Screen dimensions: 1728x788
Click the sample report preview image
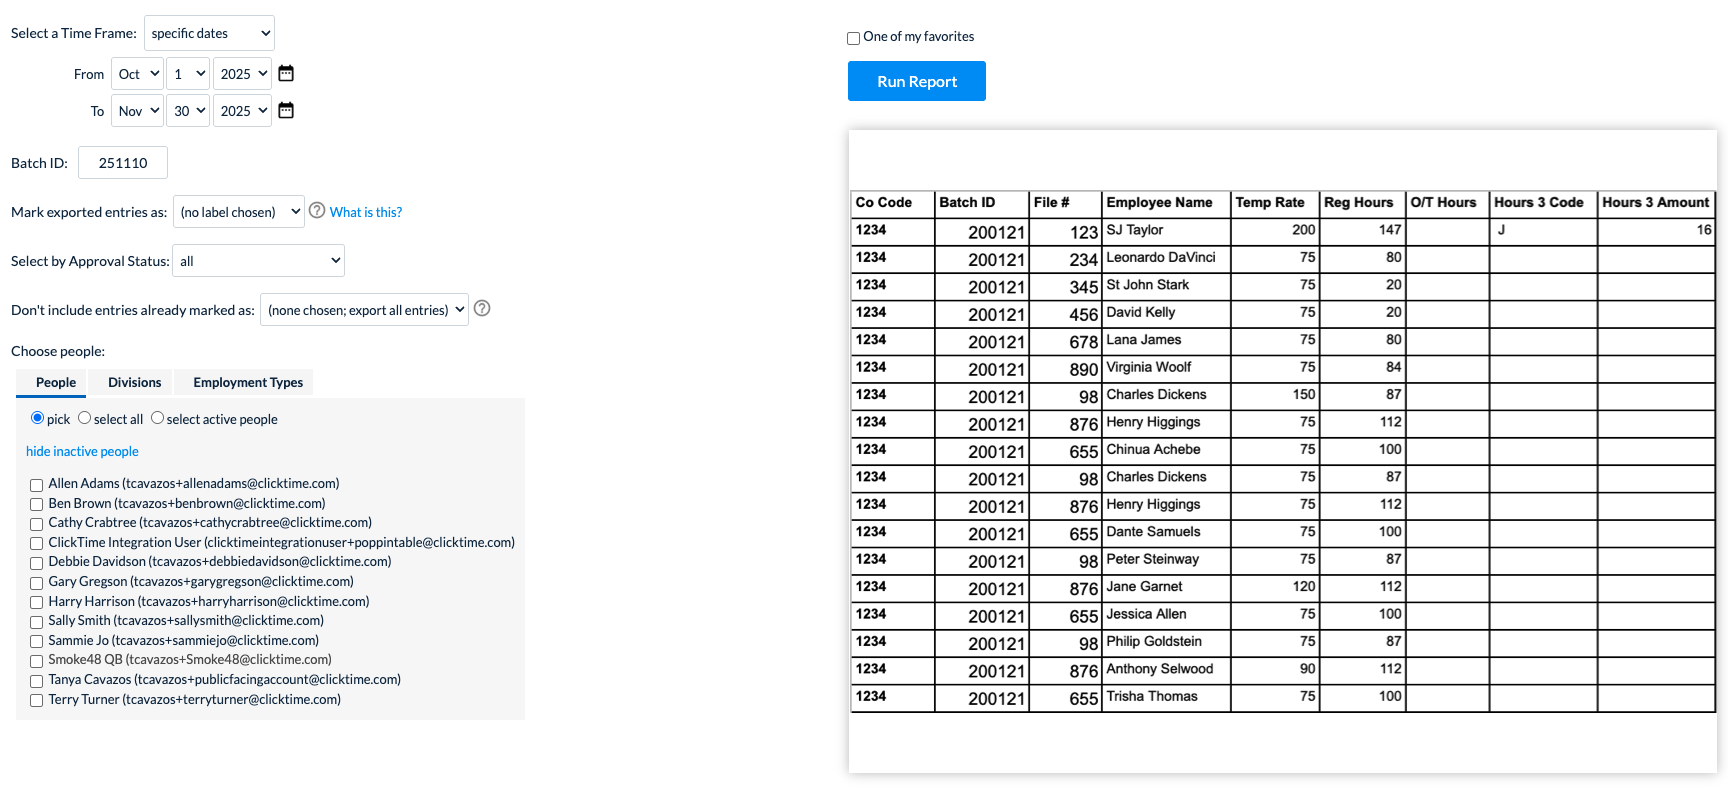pyautogui.click(x=1283, y=451)
